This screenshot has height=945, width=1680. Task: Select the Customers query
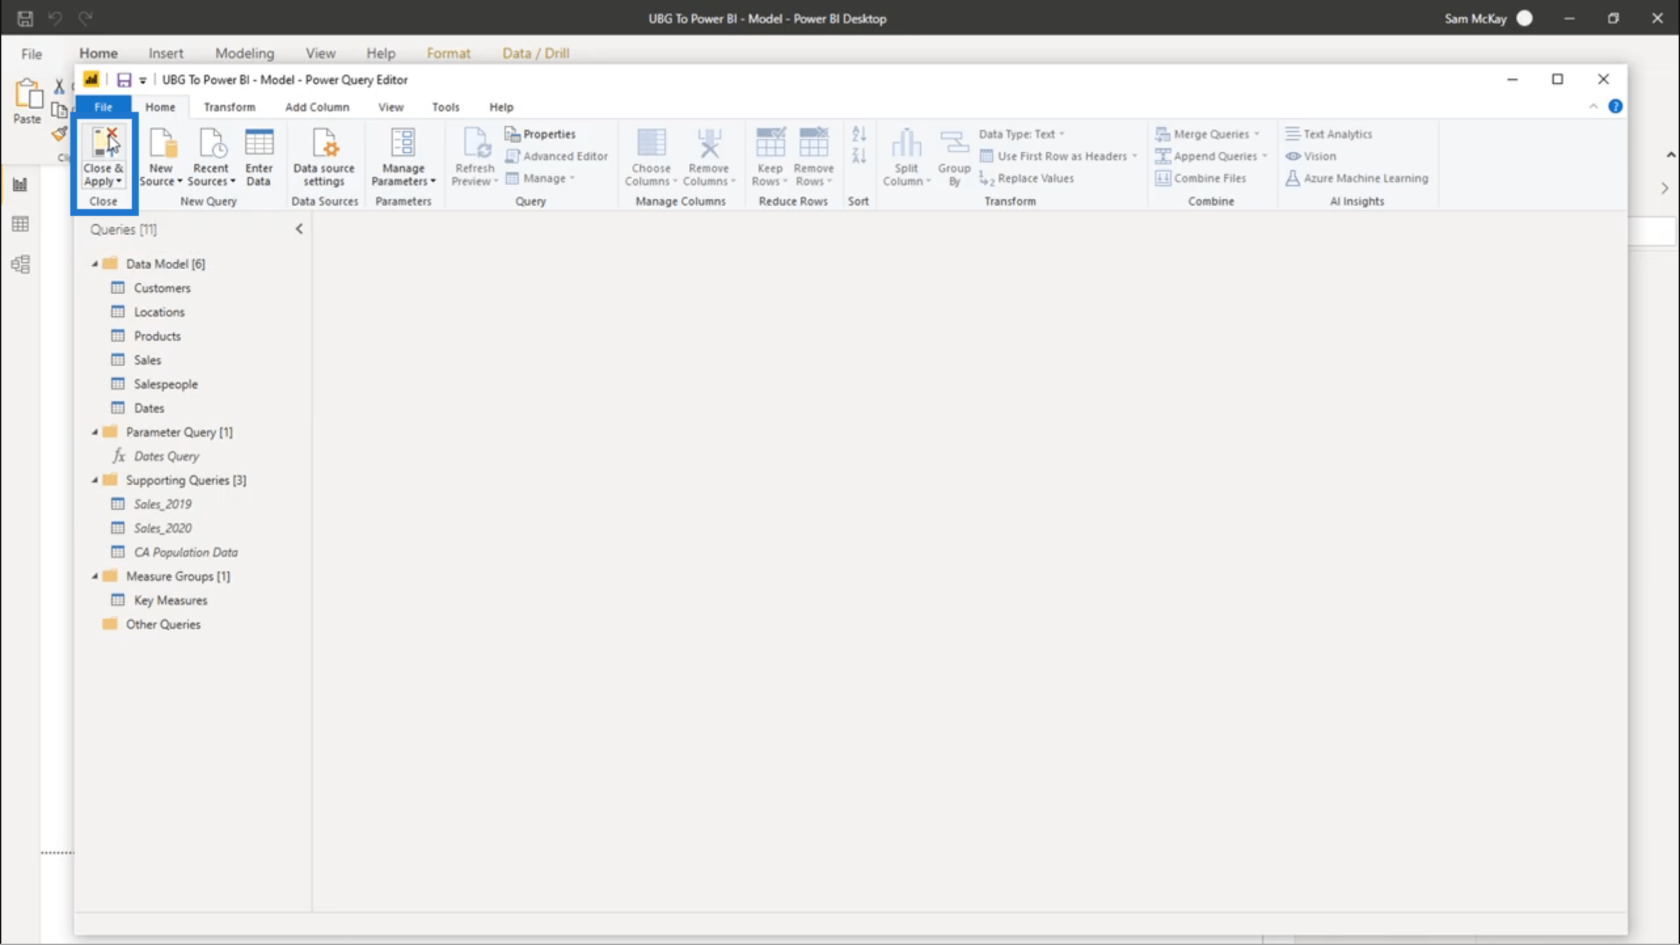(162, 288)
